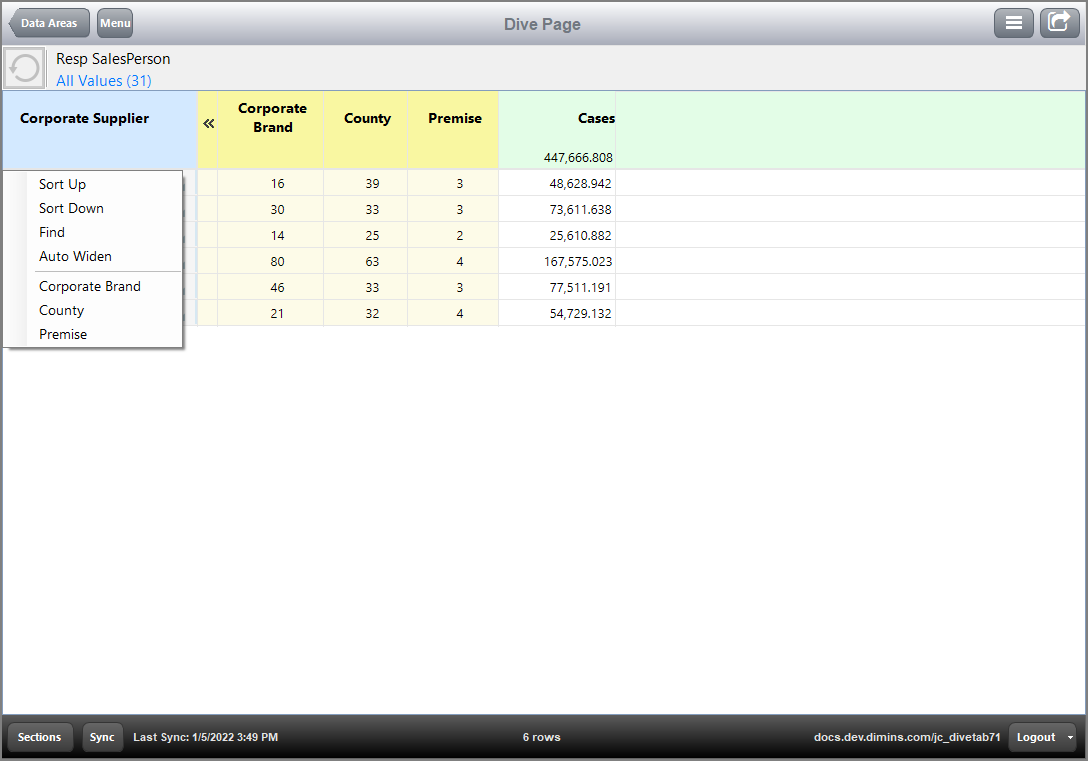This screenshot has height=761, width=1088.
Task: Select Sort Up from the context menu
Action: (x=62, y=184)
